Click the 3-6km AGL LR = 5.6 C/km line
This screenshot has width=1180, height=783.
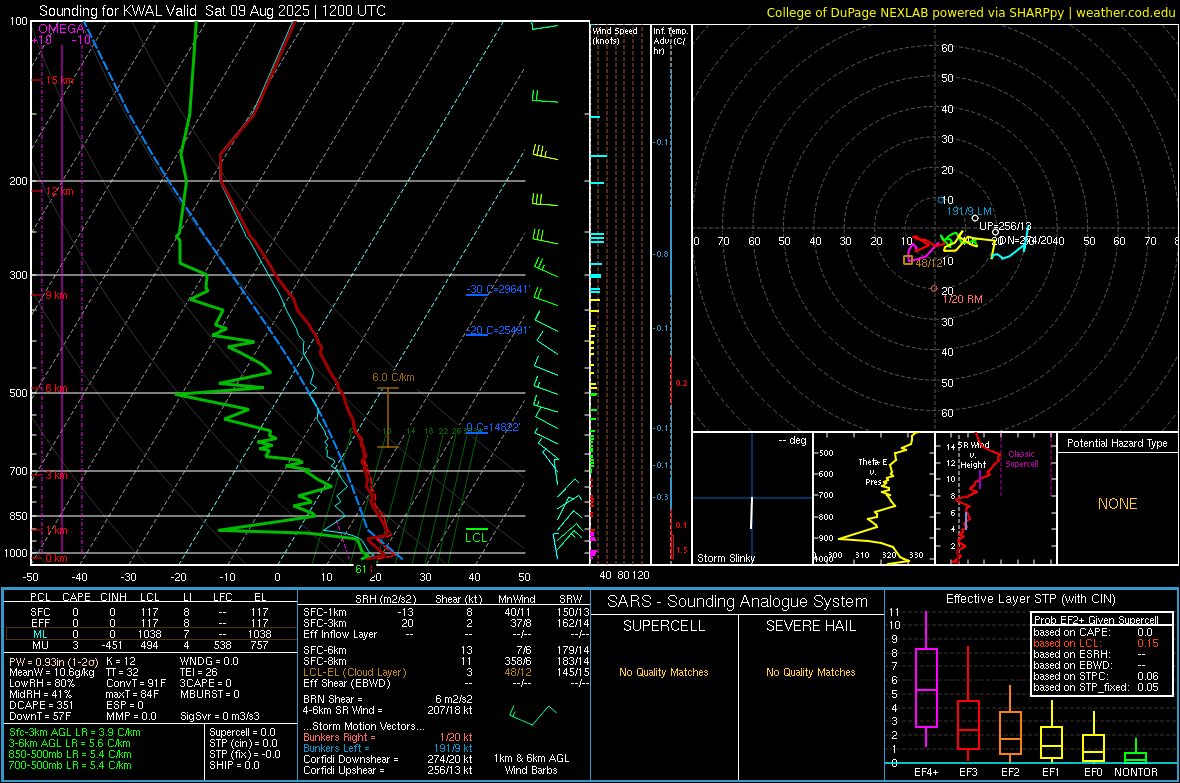(70, 743)
